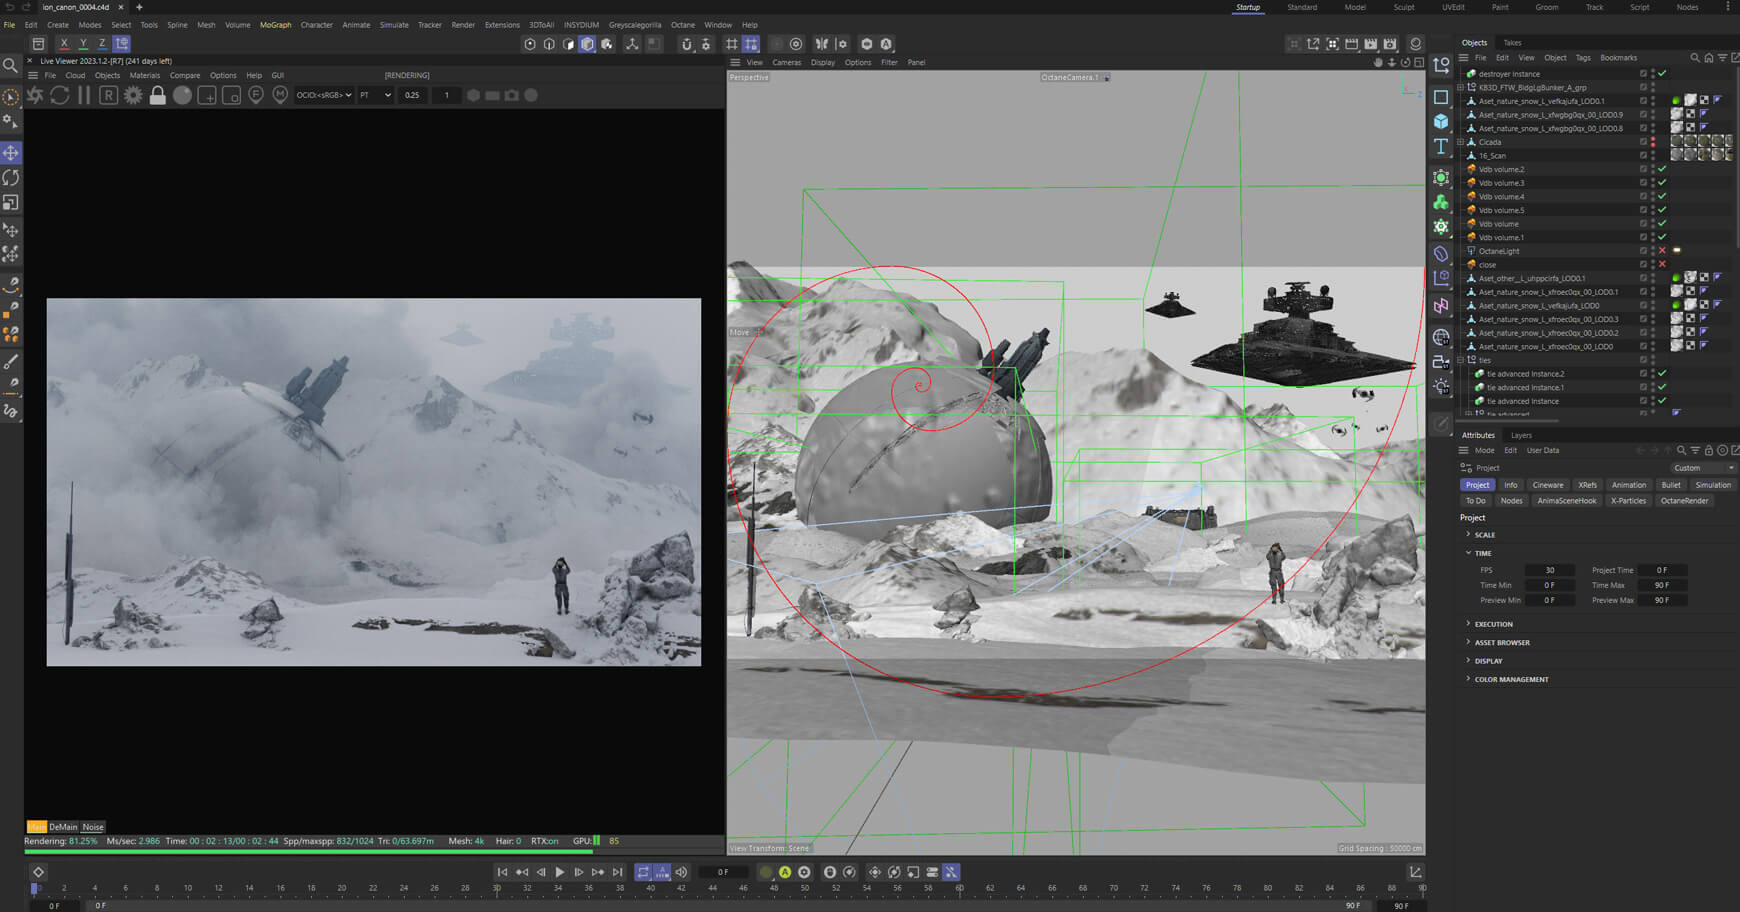Click the Octane send scene render icon
The height and width of the screenshot is (912, 1740).
pos(35,95)
